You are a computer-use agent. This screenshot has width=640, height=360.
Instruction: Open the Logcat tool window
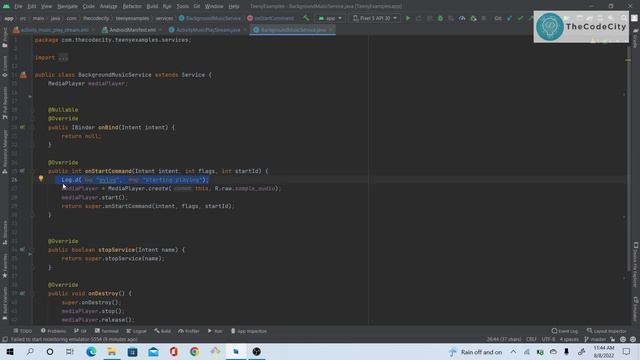(x=136, y=331)
